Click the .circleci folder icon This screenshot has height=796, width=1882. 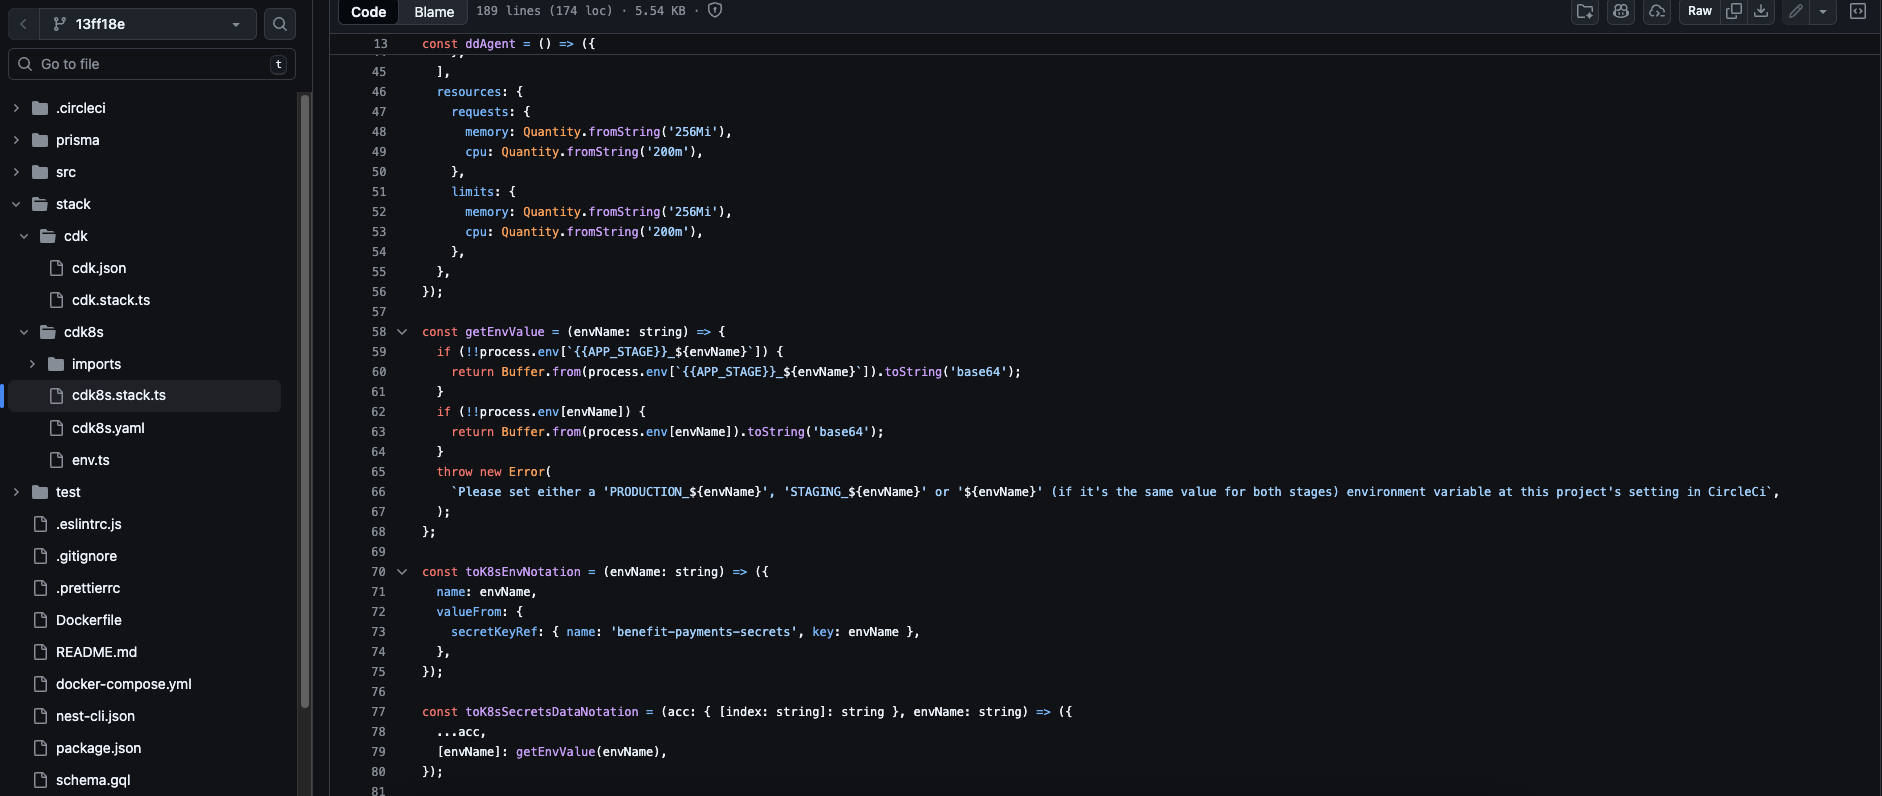pos(40,108)
